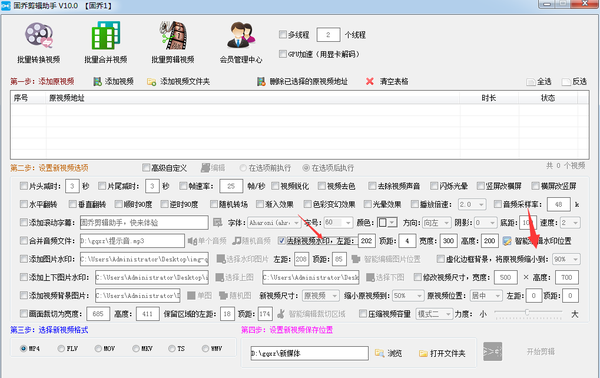Click the thread count field showing 2

pos(328,34)
